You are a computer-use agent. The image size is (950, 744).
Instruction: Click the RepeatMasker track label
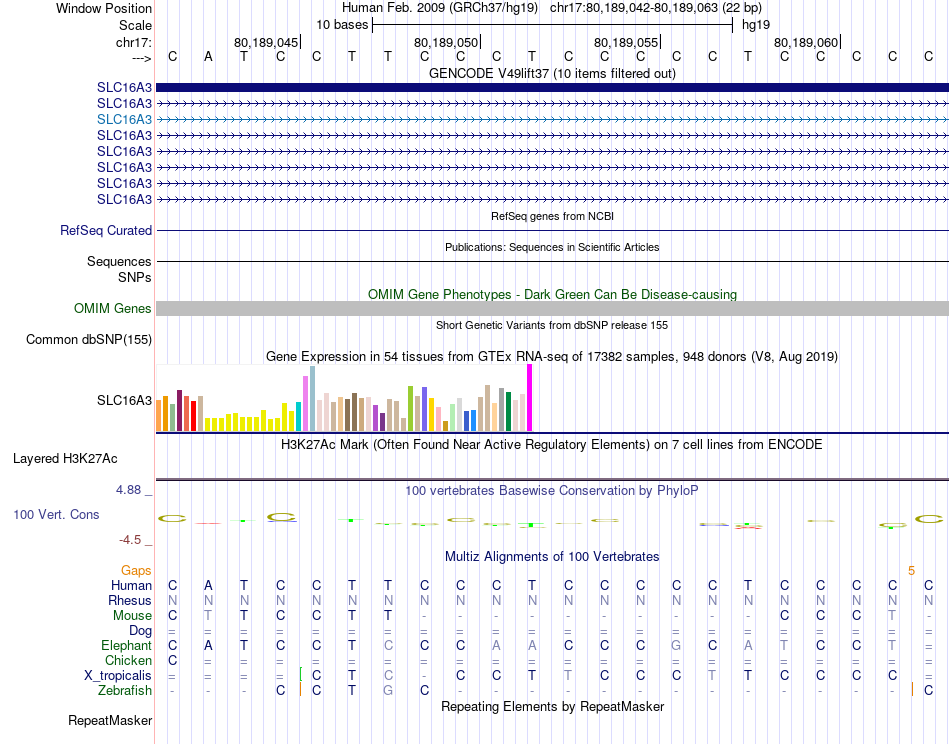coord(110,720)
